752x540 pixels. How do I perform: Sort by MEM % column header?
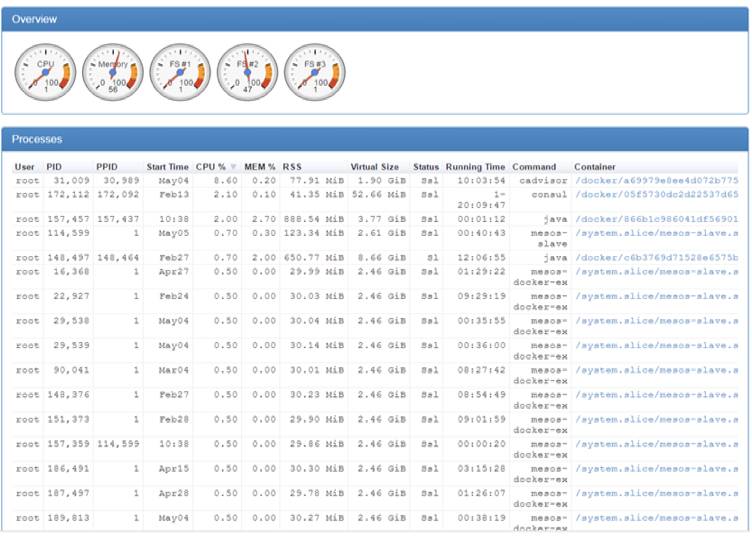click(260, 167)
